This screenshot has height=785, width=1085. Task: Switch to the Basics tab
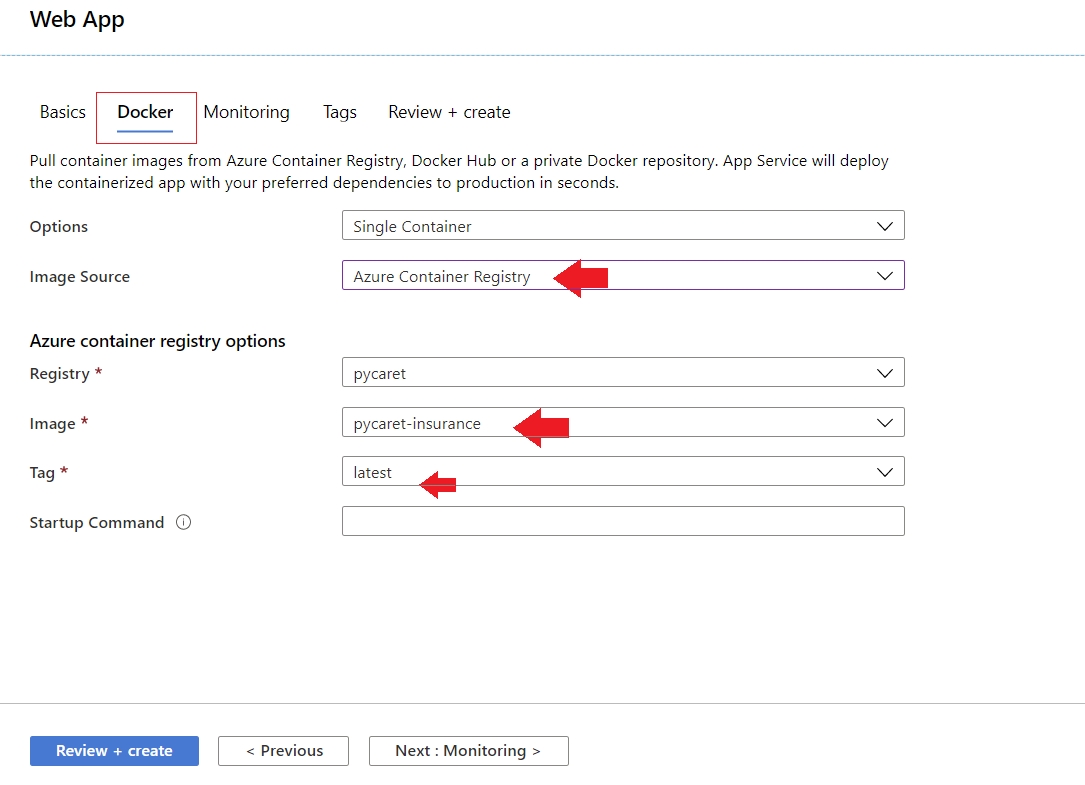[x=62, y=112]
